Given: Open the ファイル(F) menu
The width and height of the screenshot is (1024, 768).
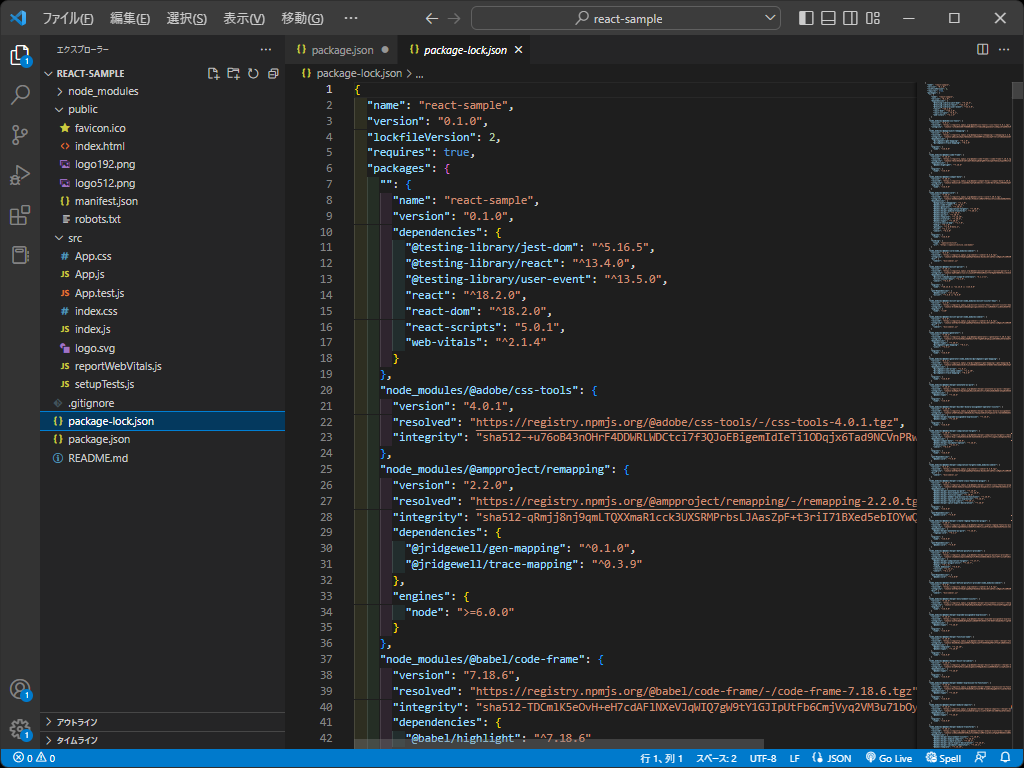Looking at the screenshot, I should click(x=68, y=18).
